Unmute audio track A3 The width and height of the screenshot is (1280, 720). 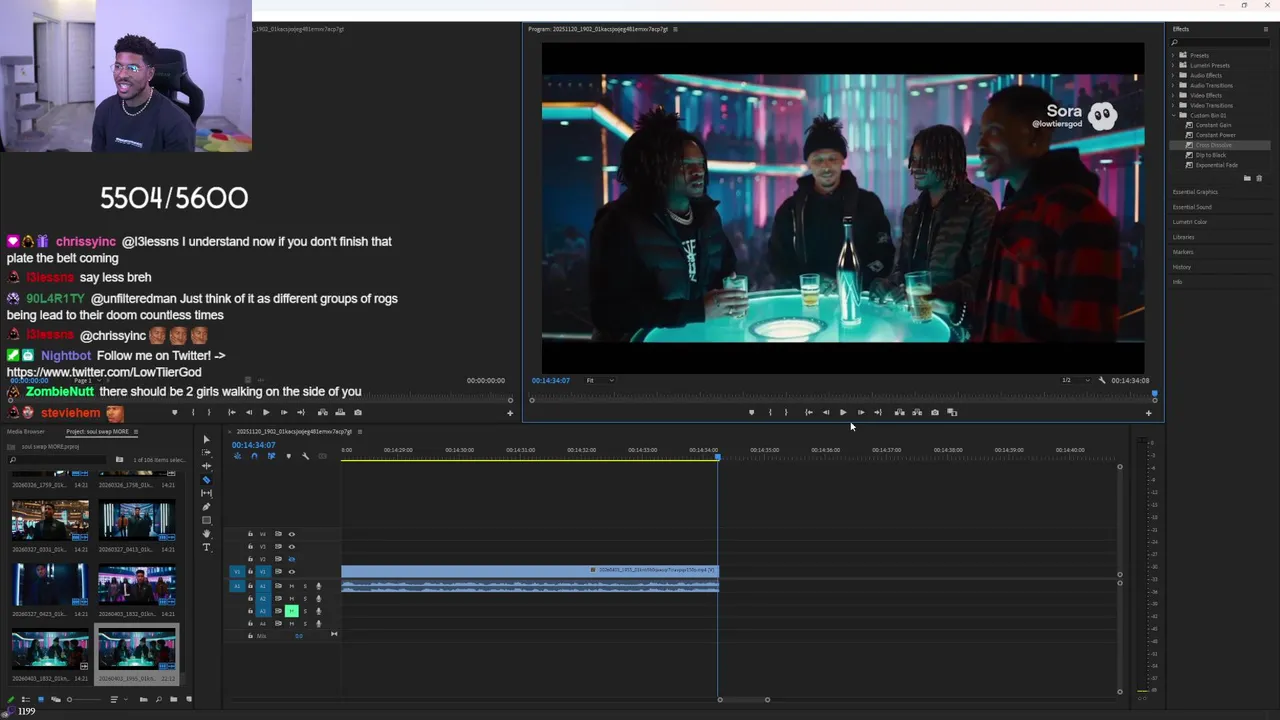point(292,611)
